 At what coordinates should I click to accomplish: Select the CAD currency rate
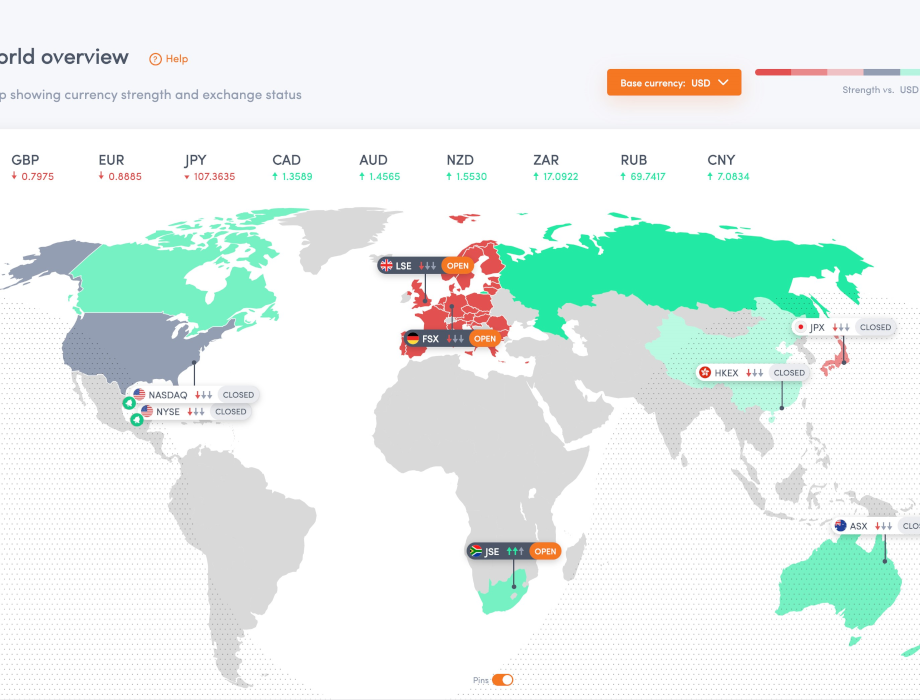[x=292, y=168]
